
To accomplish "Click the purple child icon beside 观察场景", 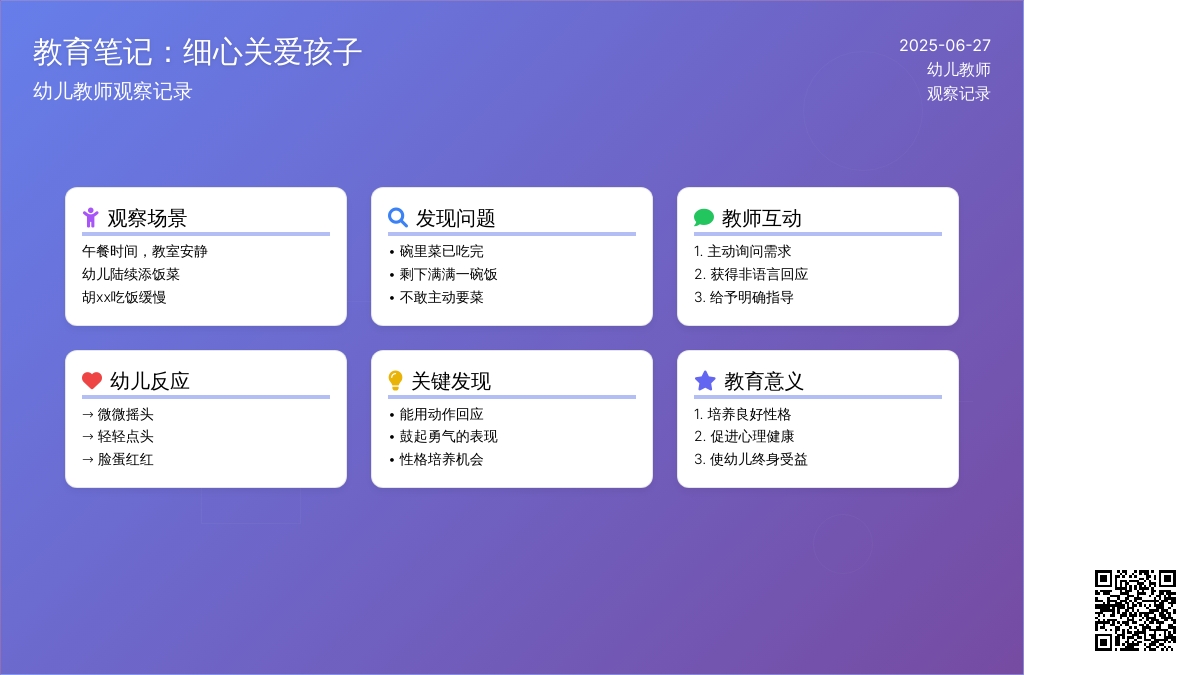I will pyautogui.click(x=90, y=217).
